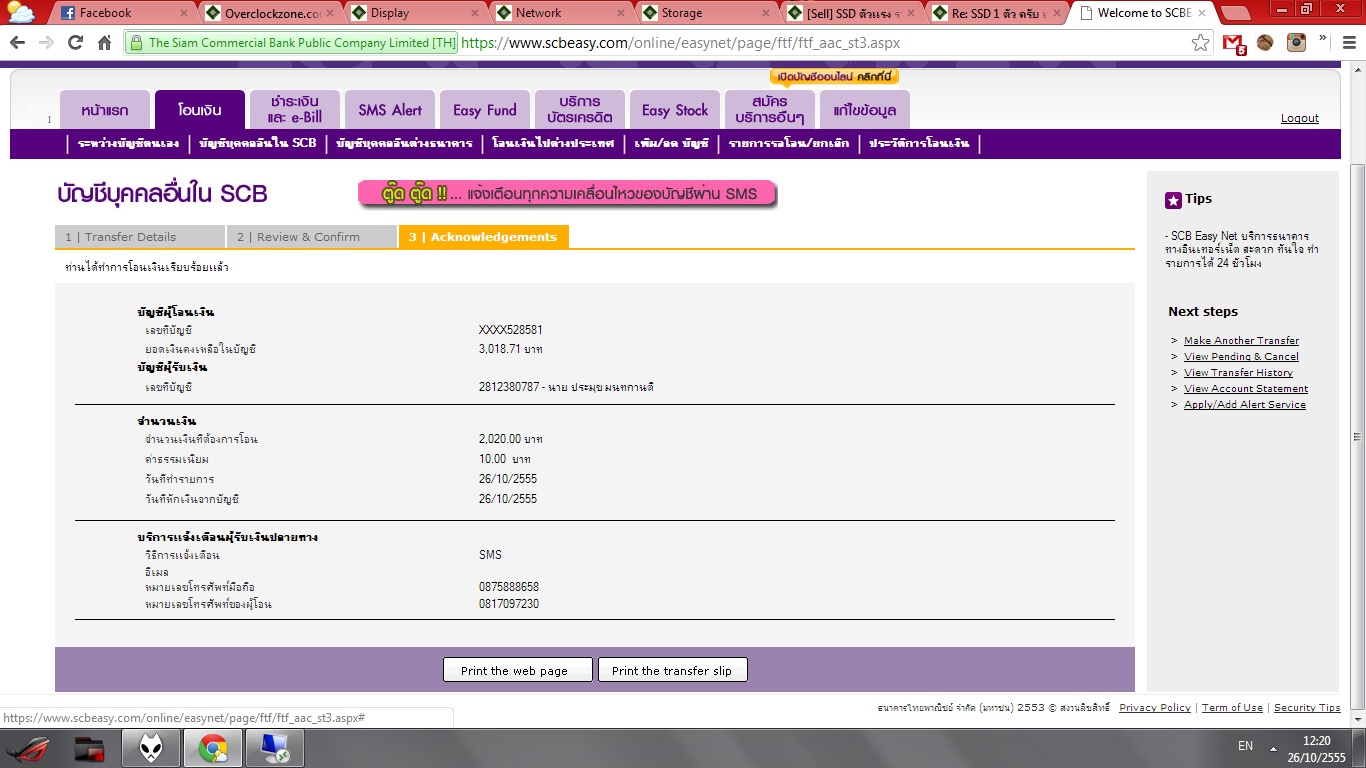This screenshot has height=768, width=1366.
Task: Click the Make Another Transfer link
Action: tap(1241, 341)
